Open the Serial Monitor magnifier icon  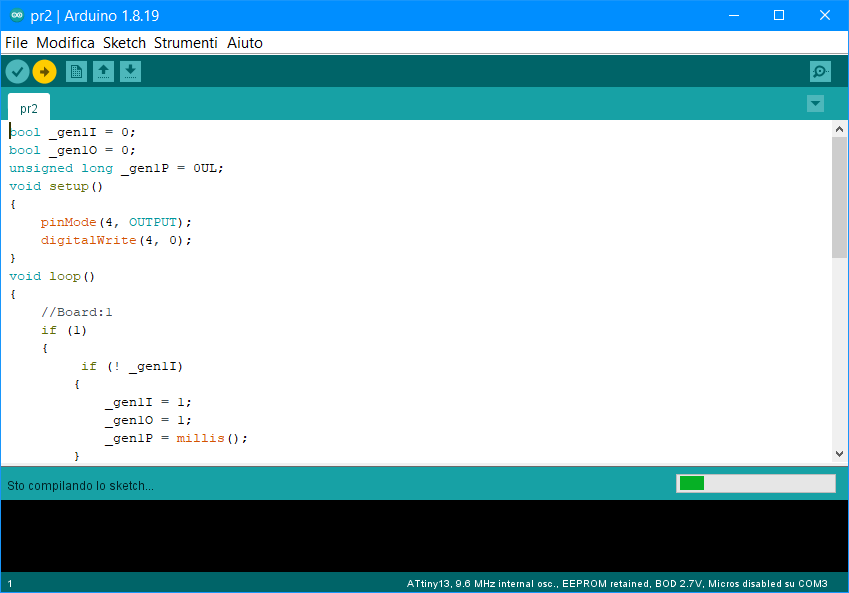tap(820, 71)
